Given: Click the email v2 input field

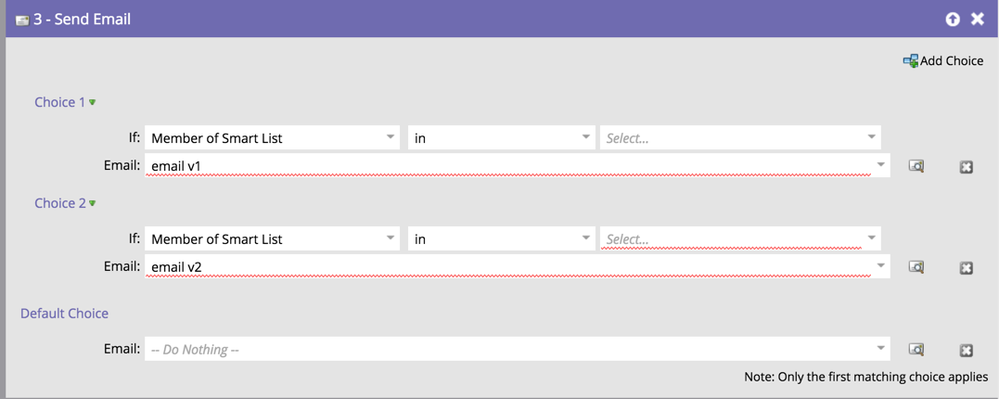Looking at the screenshot, I should coord(517,266).
